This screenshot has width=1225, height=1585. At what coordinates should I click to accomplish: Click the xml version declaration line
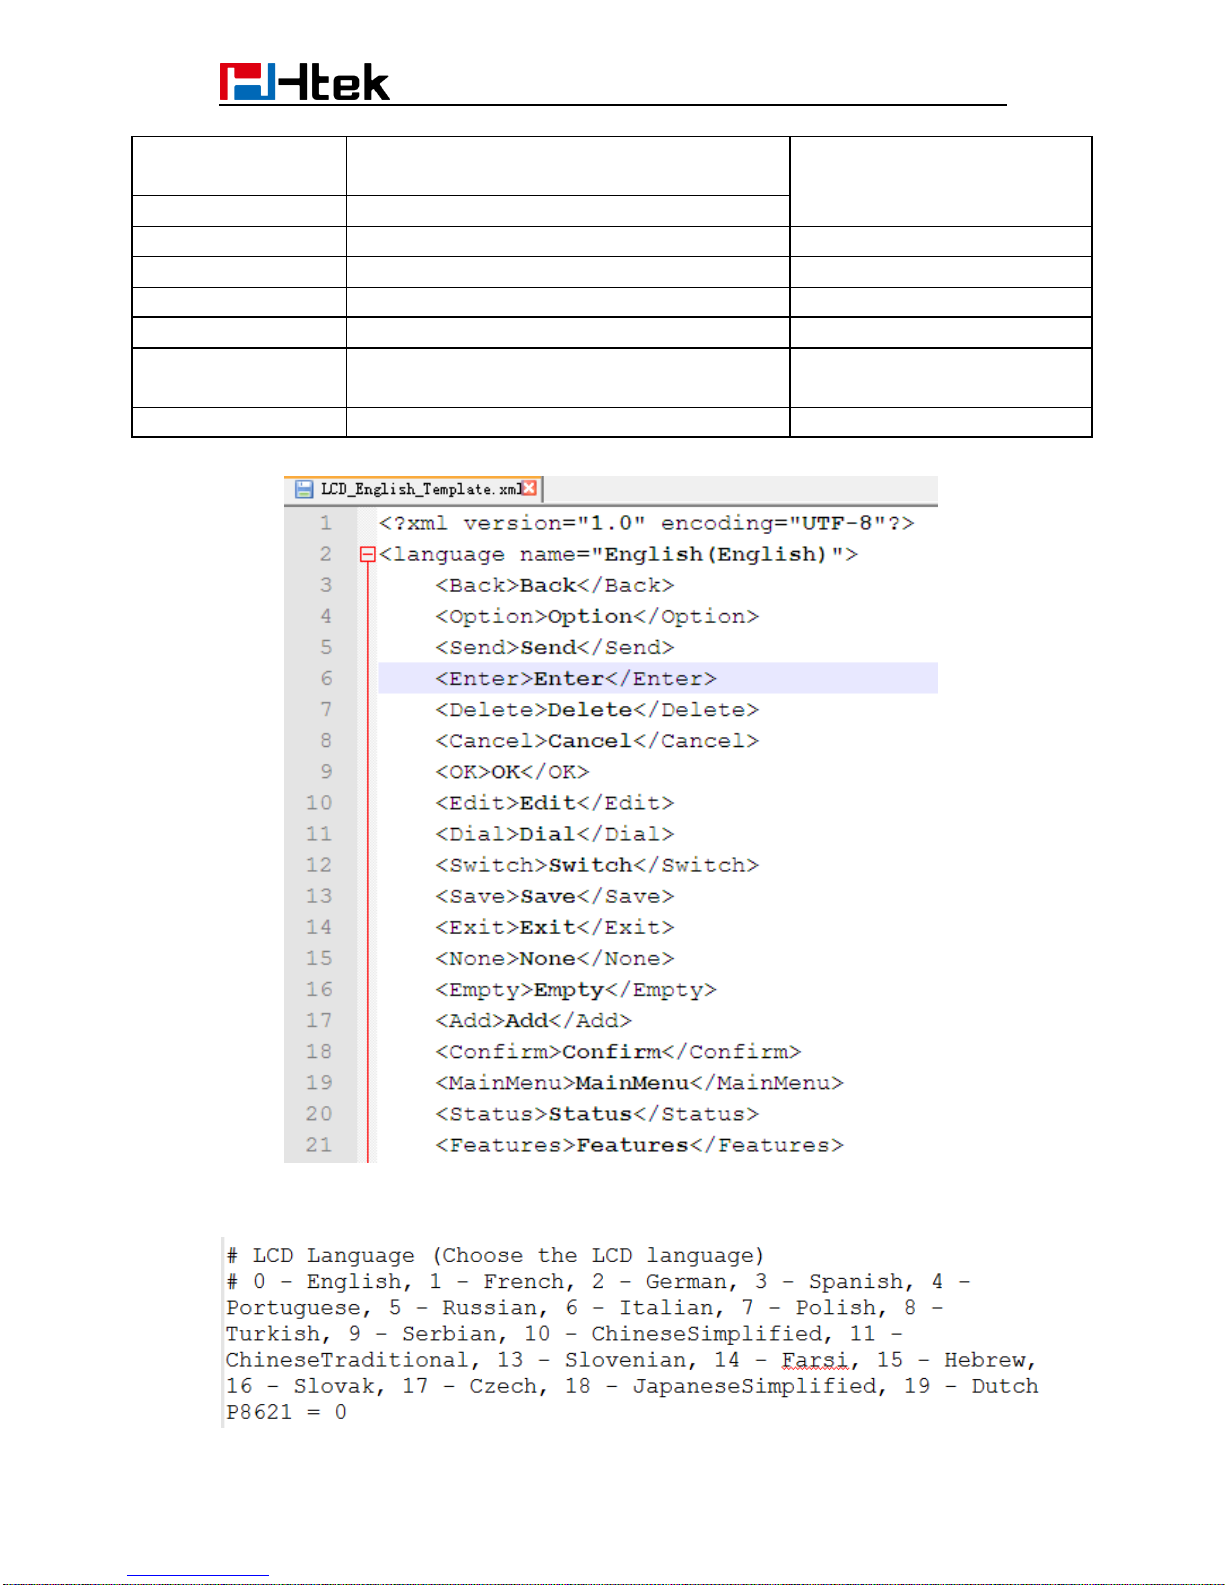pos(646,523)
